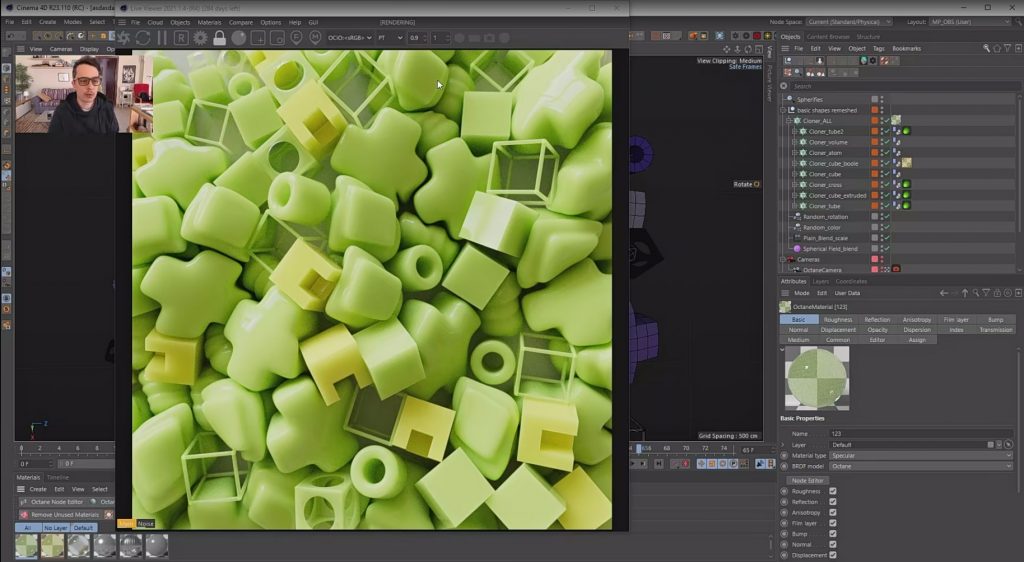Click the R reset render icon
The image size is (1024, 562).
coord(181,38)
